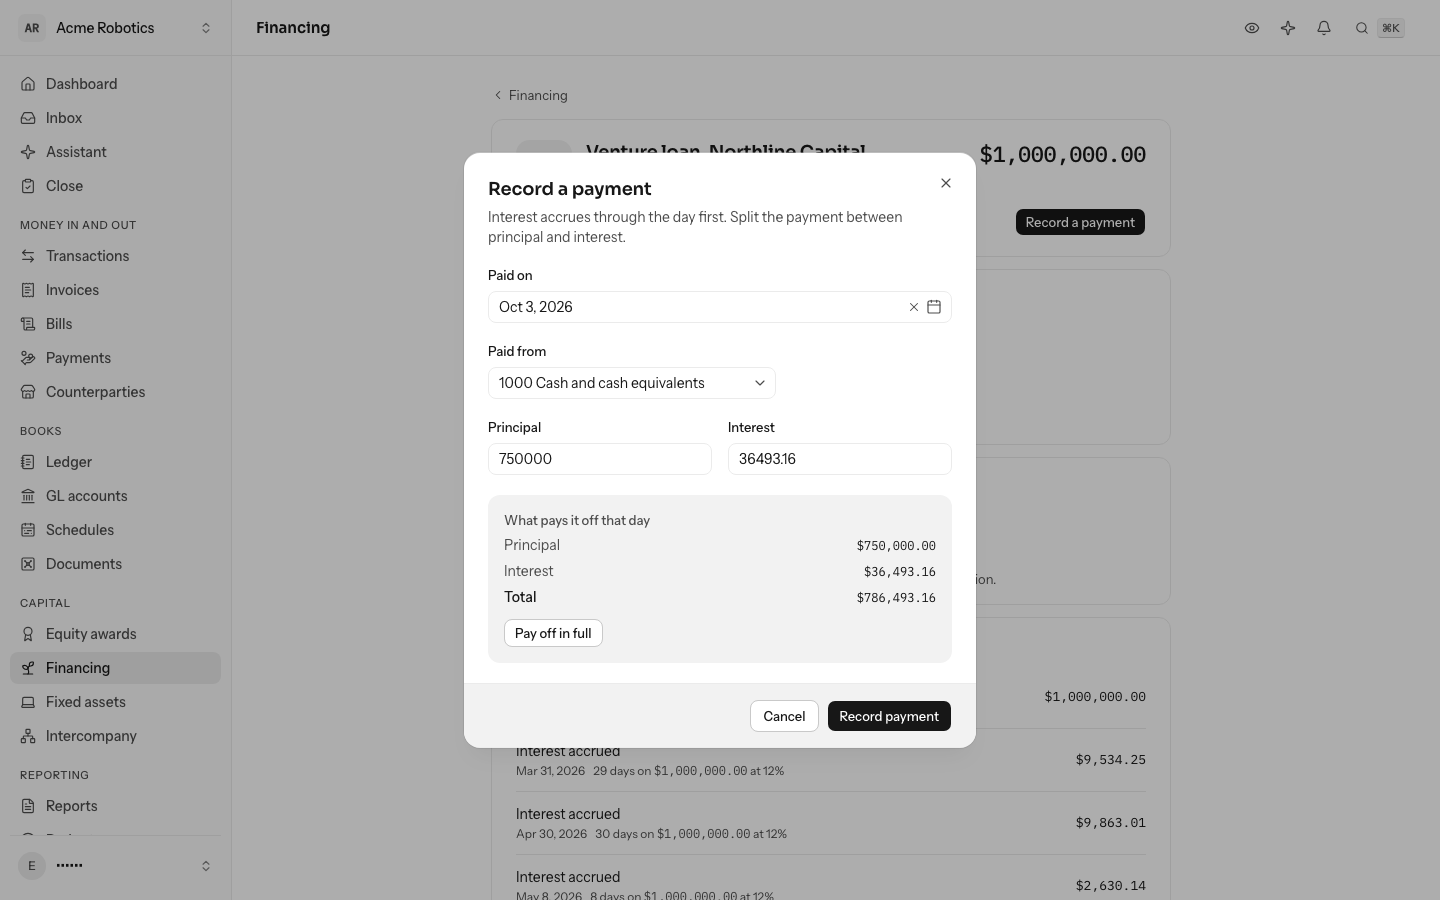1440x900 pixels.
Task: Open Close in the sidebar
Action: (x=116, y=186)
